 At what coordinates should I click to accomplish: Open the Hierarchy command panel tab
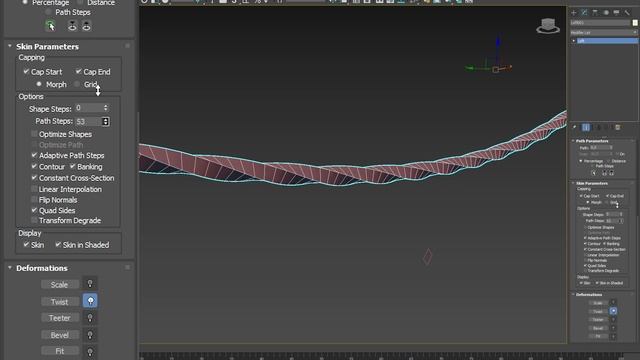(595, 13)
